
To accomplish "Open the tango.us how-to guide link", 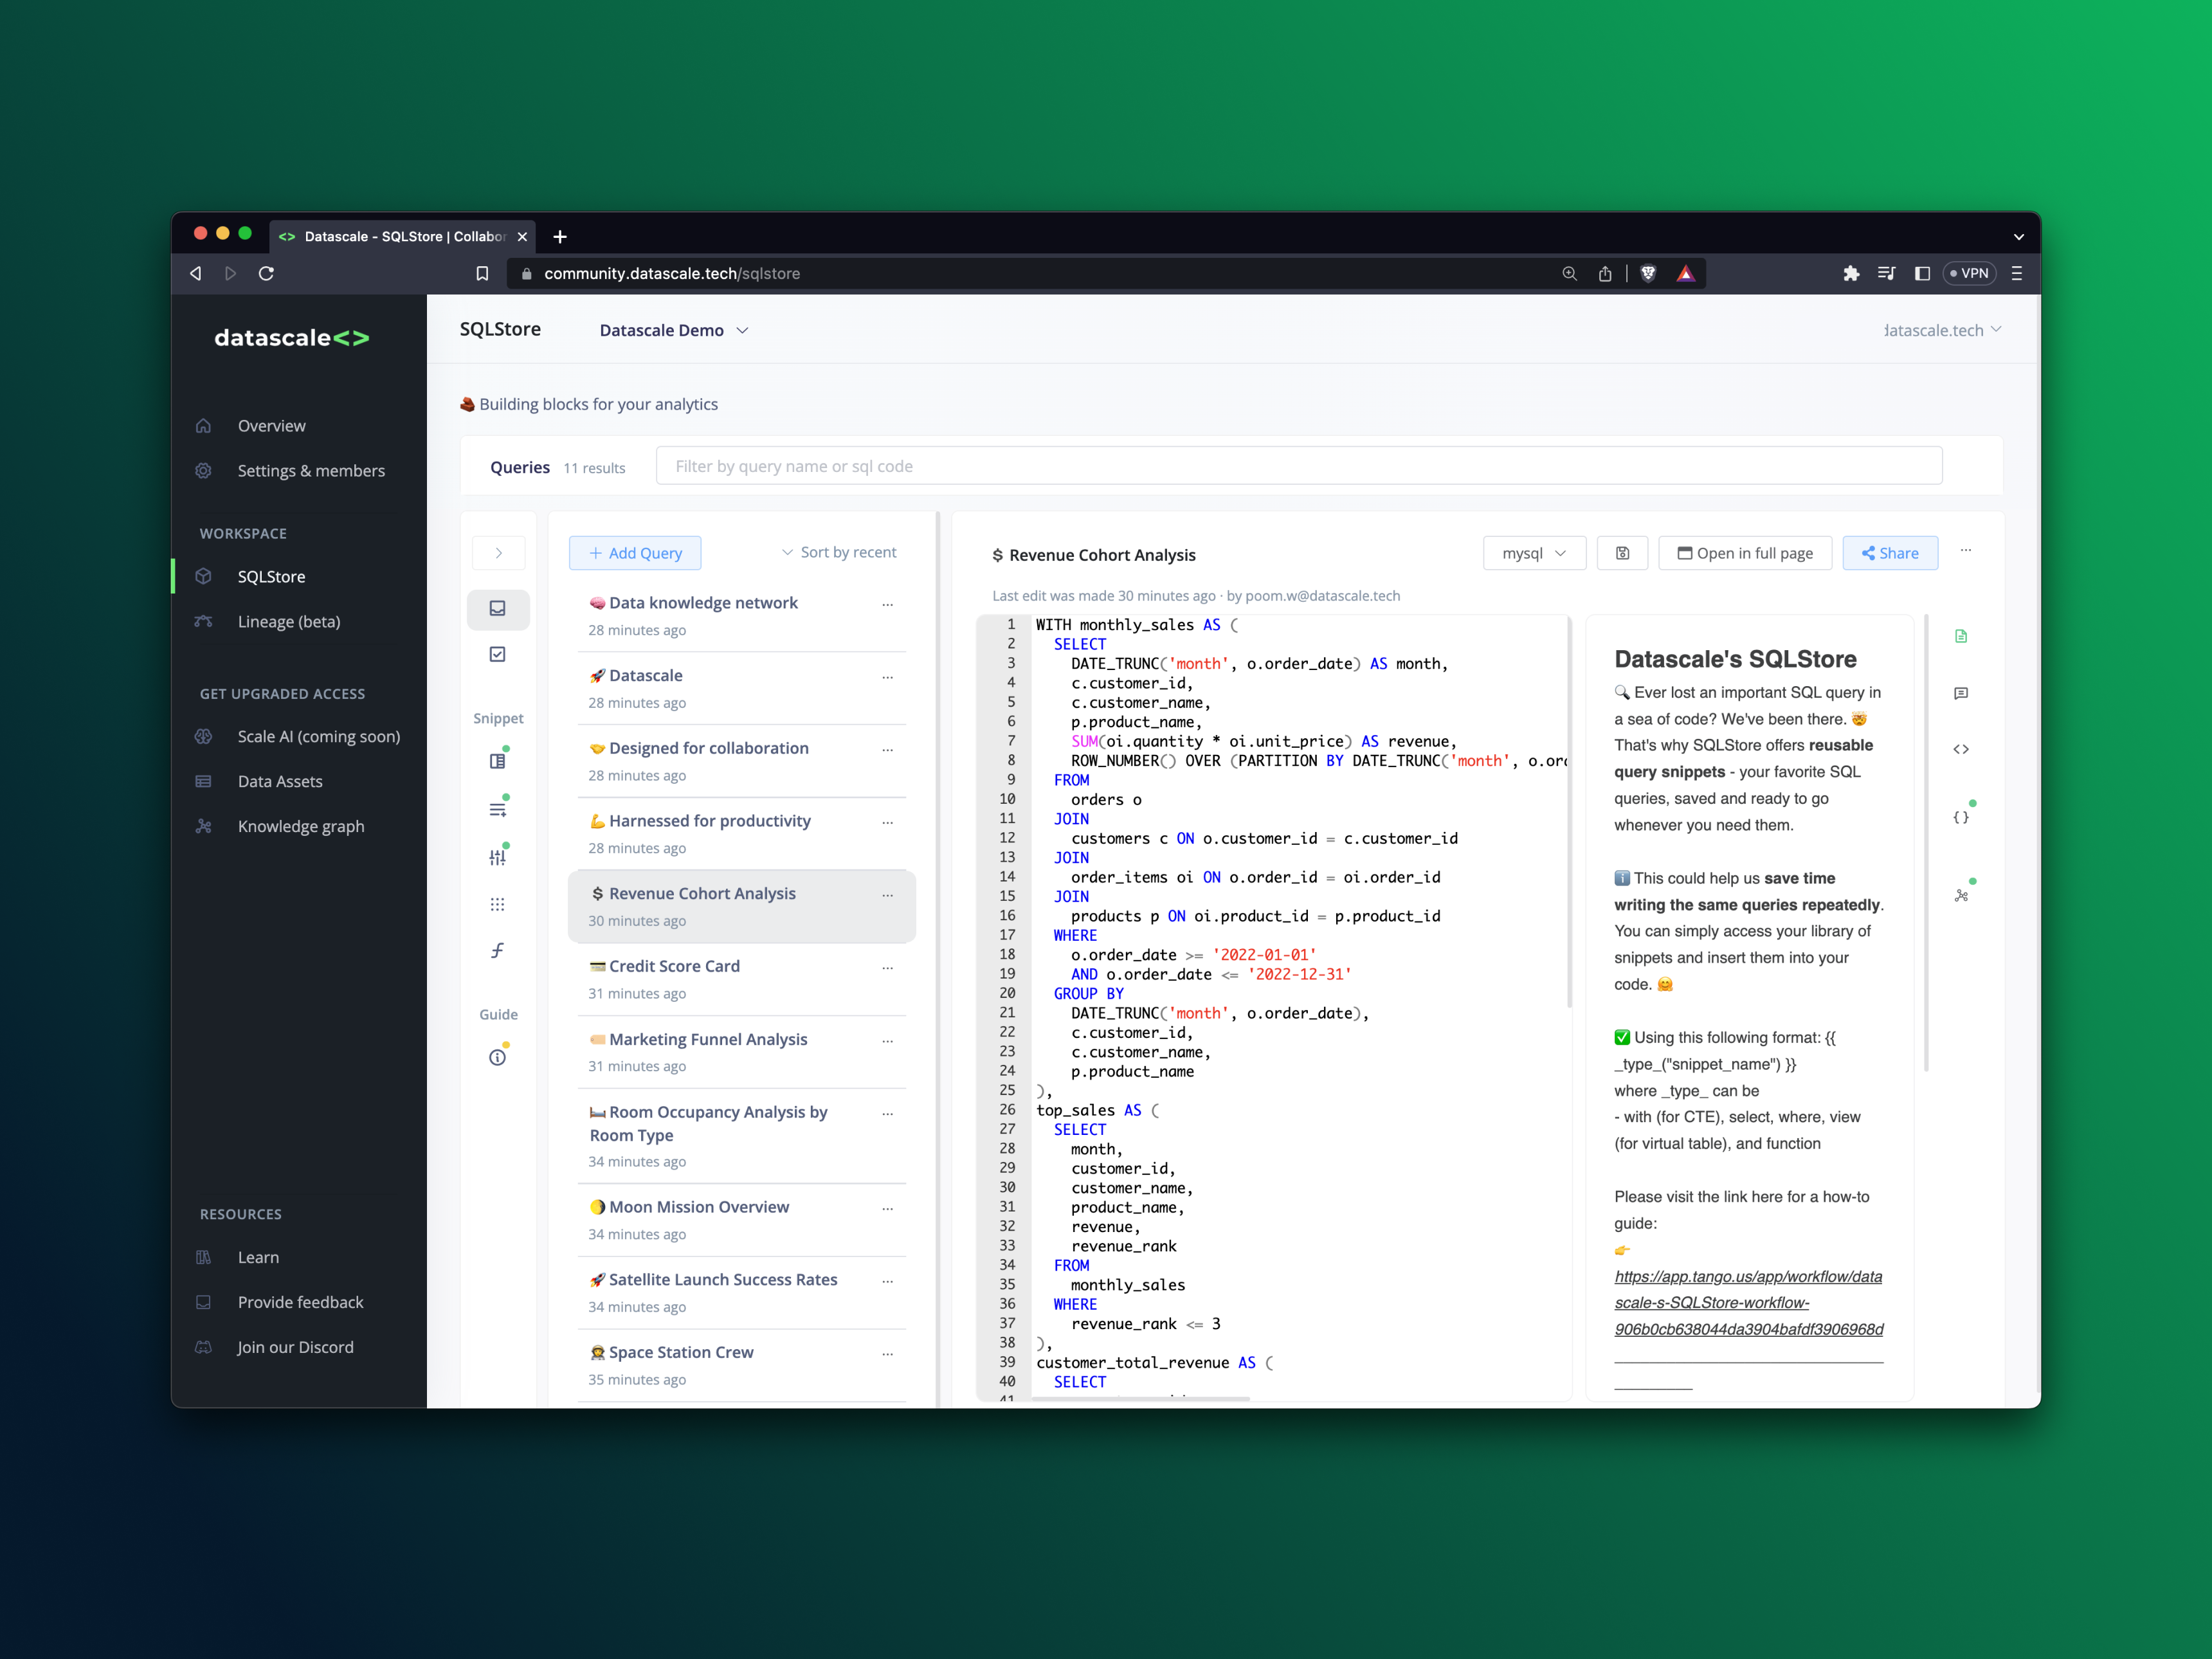I will click(x=1748, y=1303).
